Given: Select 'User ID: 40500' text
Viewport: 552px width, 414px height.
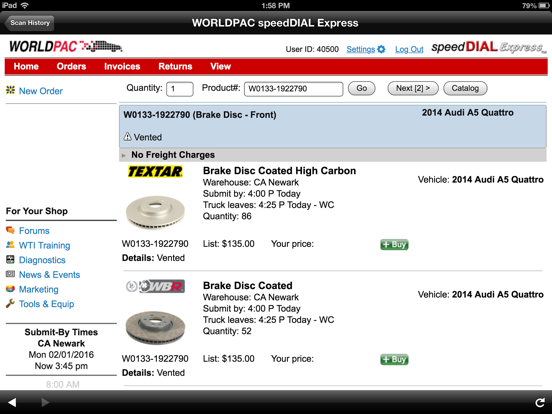Looking at the screenshot, I should (312, 49).
